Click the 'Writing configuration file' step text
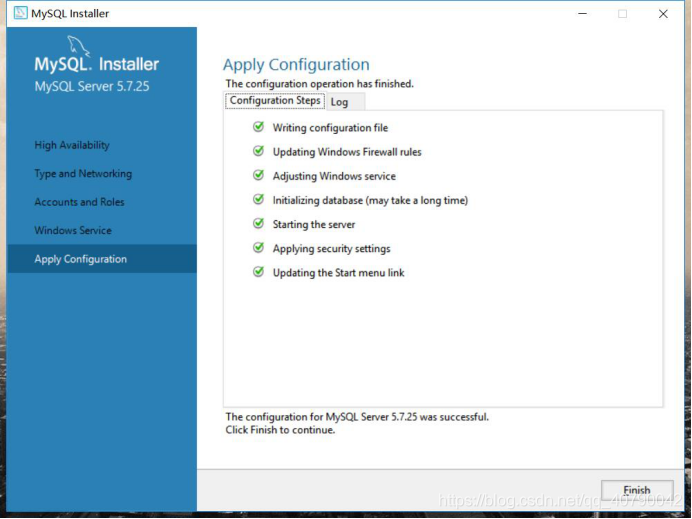Screen dimensions: 692x519 click(x=330, y=128)
